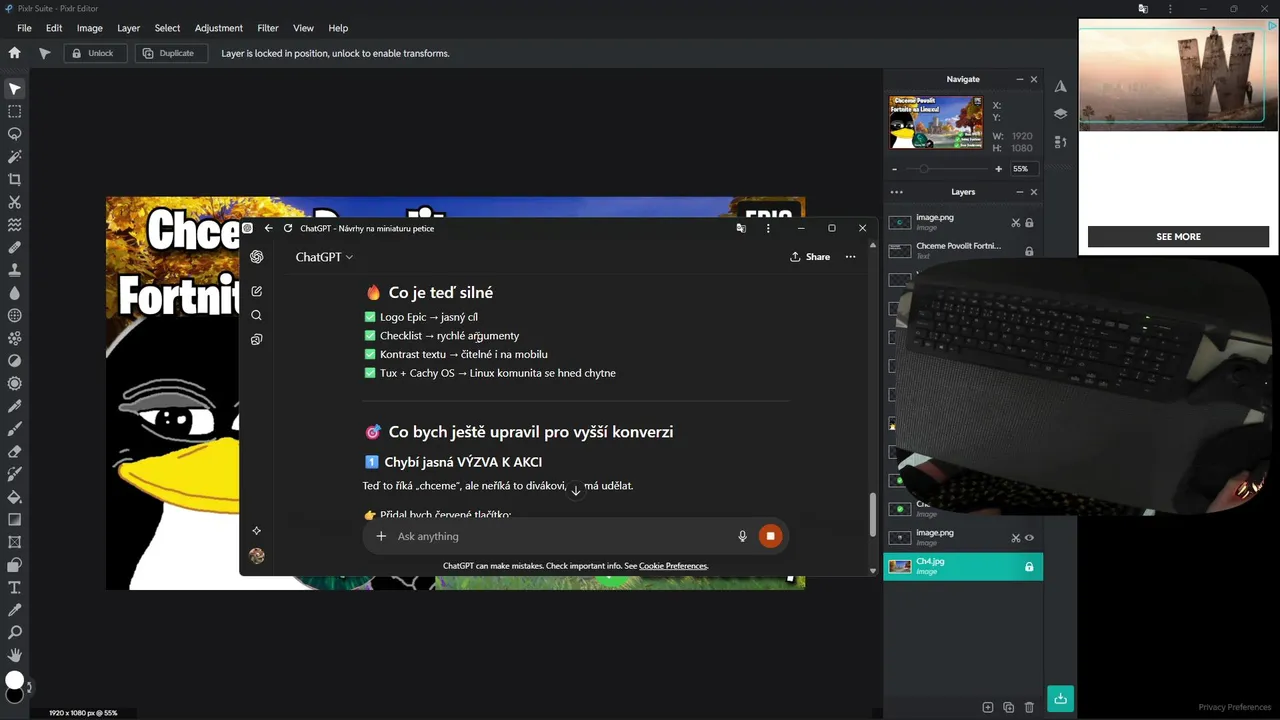Add a new layer in Layers panel
Screen dimensions: 1280x720
988,707
